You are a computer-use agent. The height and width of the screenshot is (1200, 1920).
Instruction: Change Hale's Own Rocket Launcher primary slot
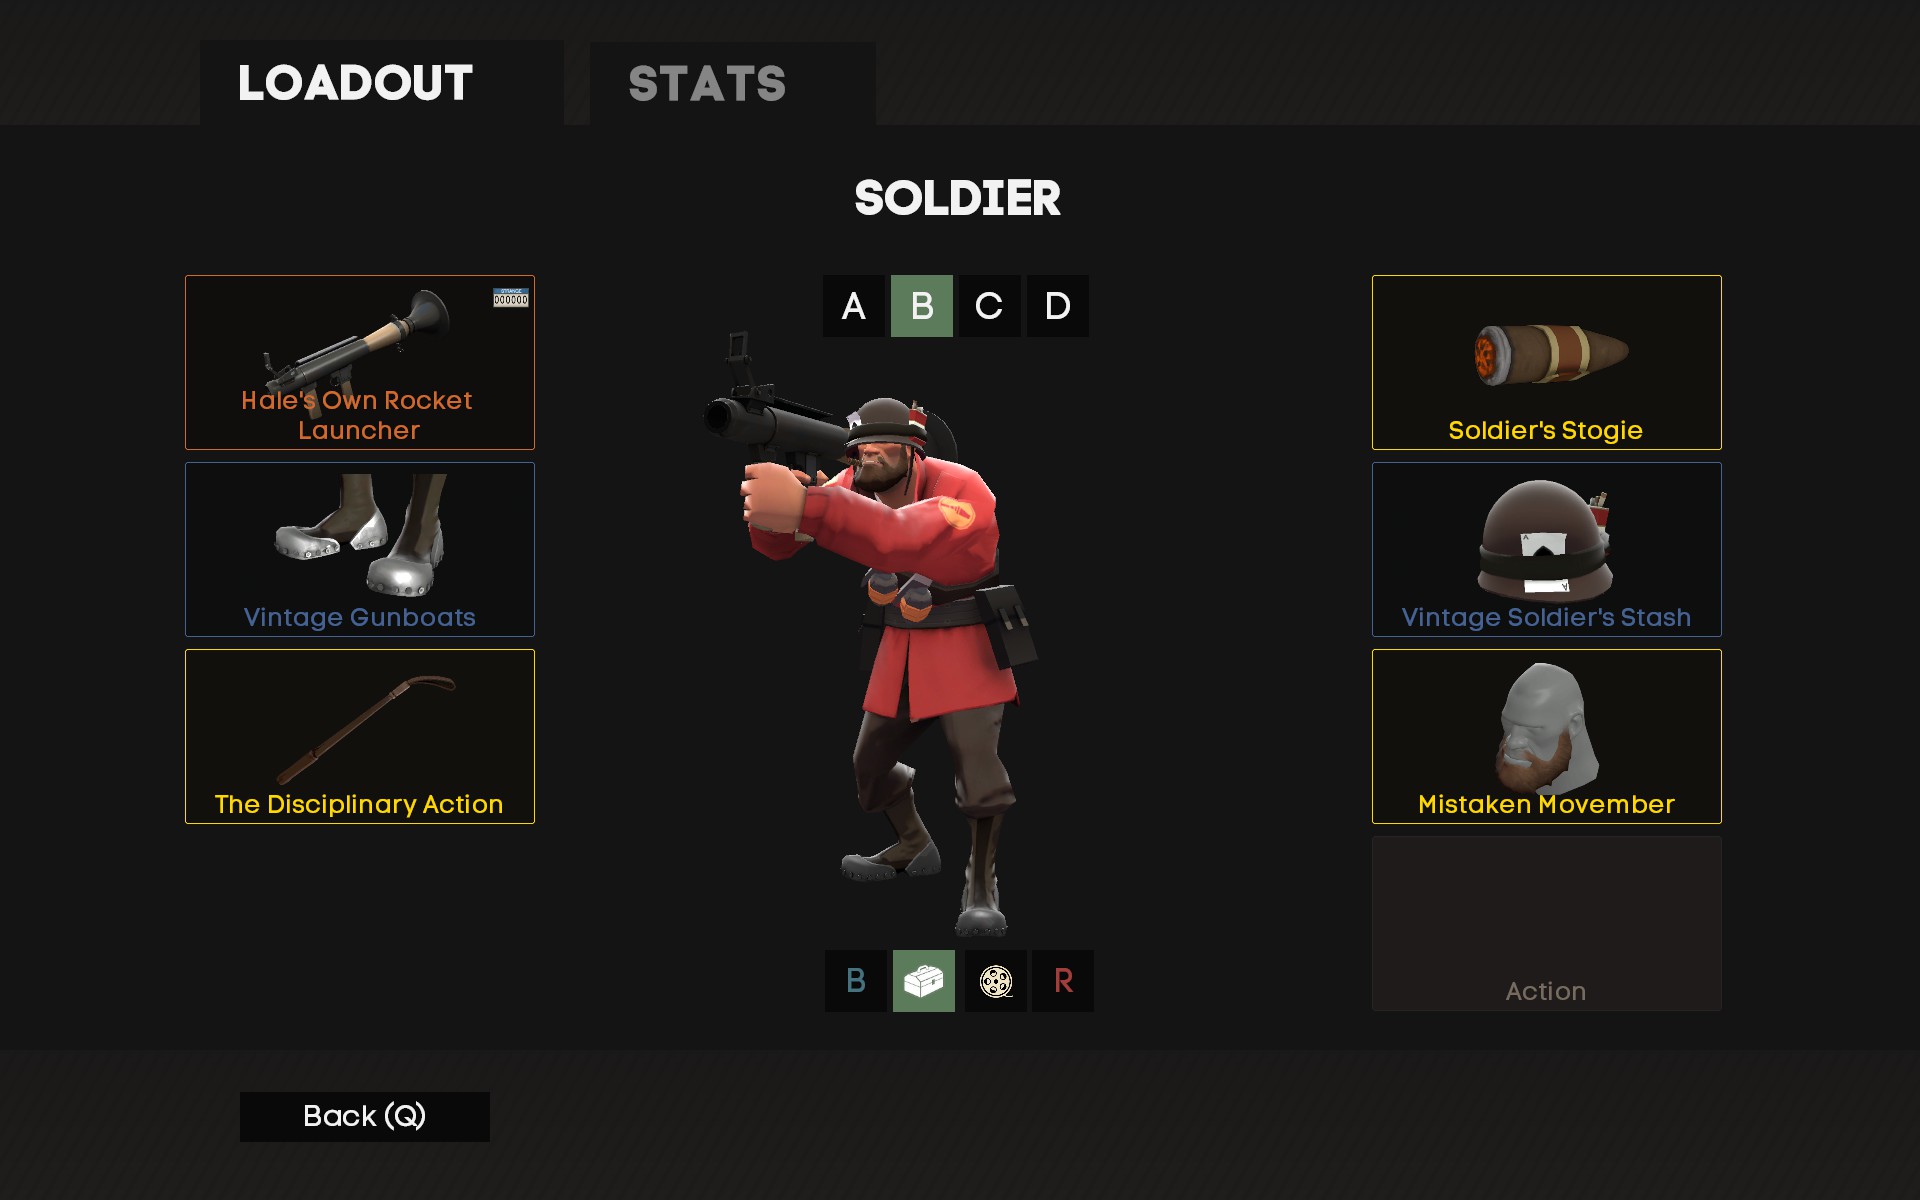click(360, 362)
